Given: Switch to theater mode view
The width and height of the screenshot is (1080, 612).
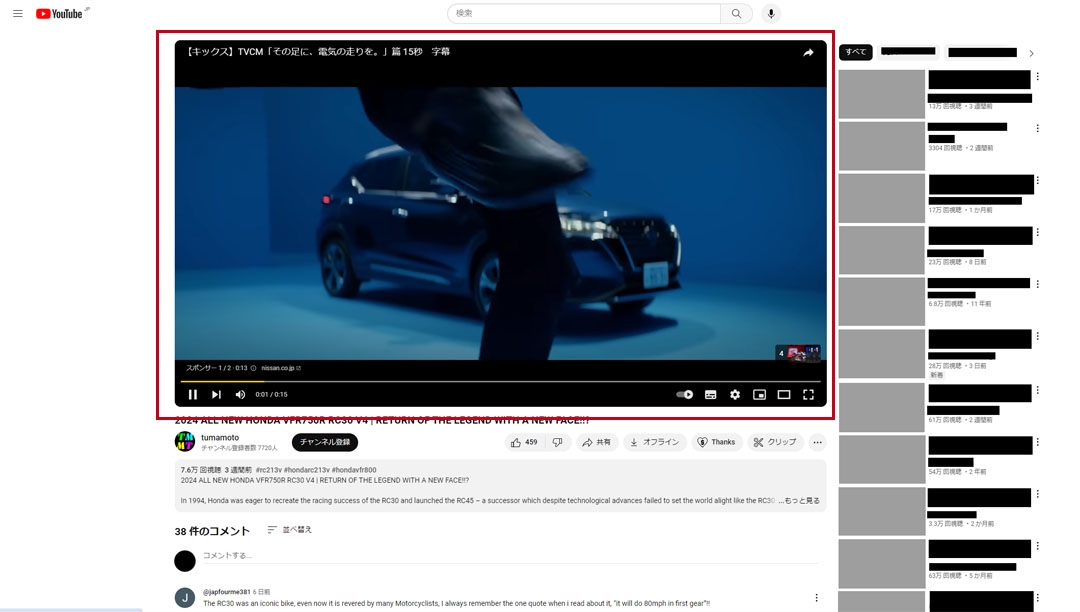Looking at the screenshot, I should point(784,395).
